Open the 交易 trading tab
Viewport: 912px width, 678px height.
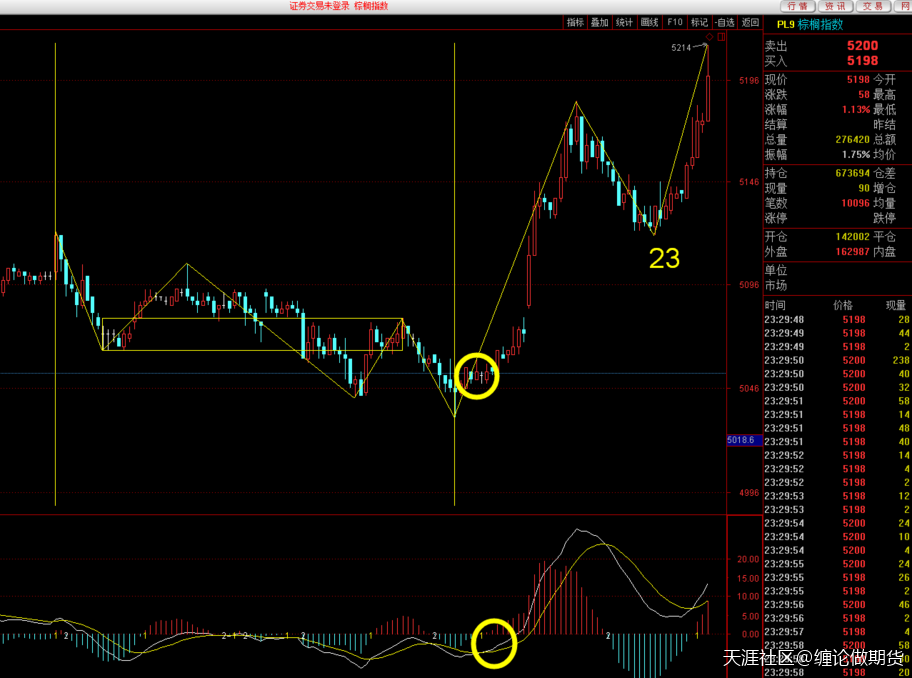(872, 6)
